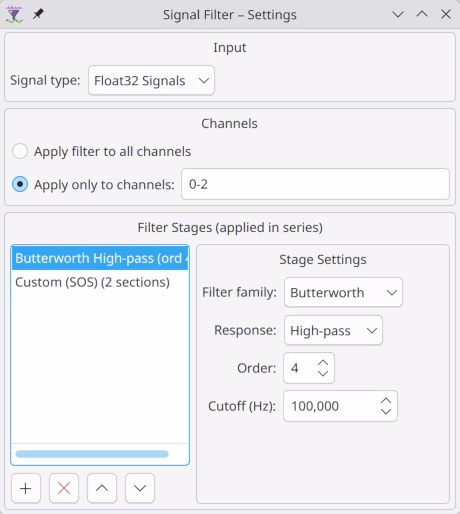Click the stage list horizontal scrollbar
460x514 pixels.
tap(92, 454)
